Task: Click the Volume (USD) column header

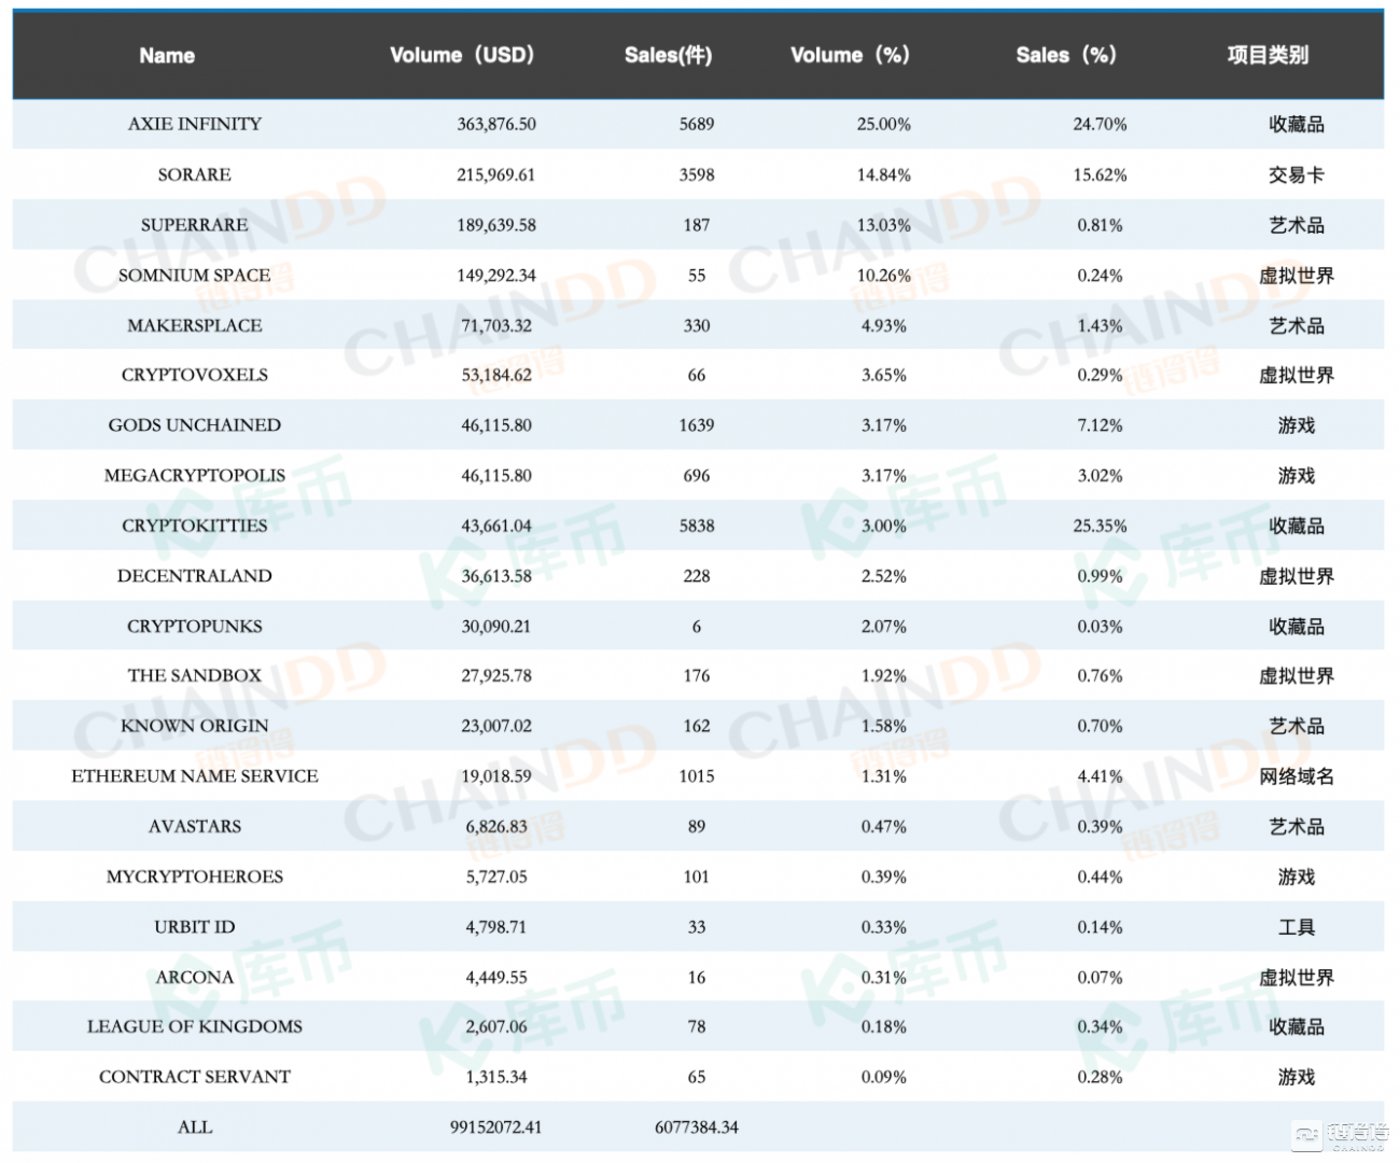Action: 462,55
